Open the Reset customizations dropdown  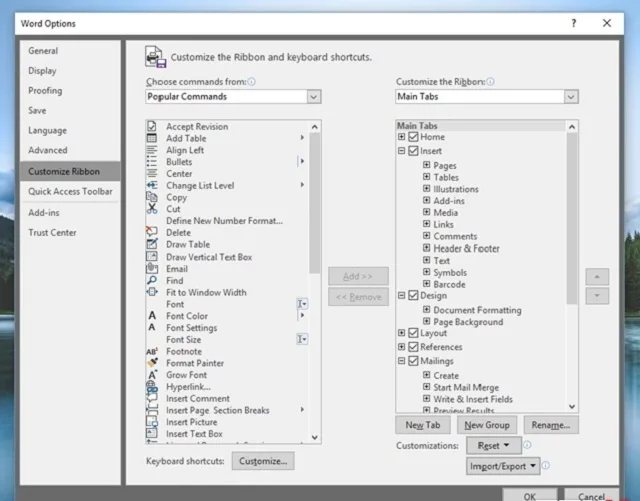pyautogui.click(x=494, y=445)
